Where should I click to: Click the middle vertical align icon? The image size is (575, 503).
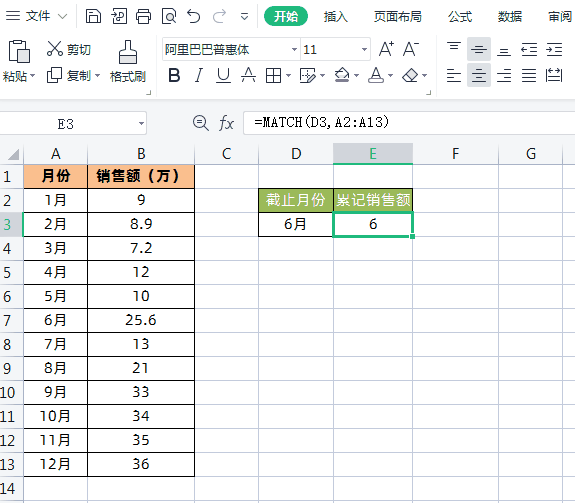pos(479,49)
